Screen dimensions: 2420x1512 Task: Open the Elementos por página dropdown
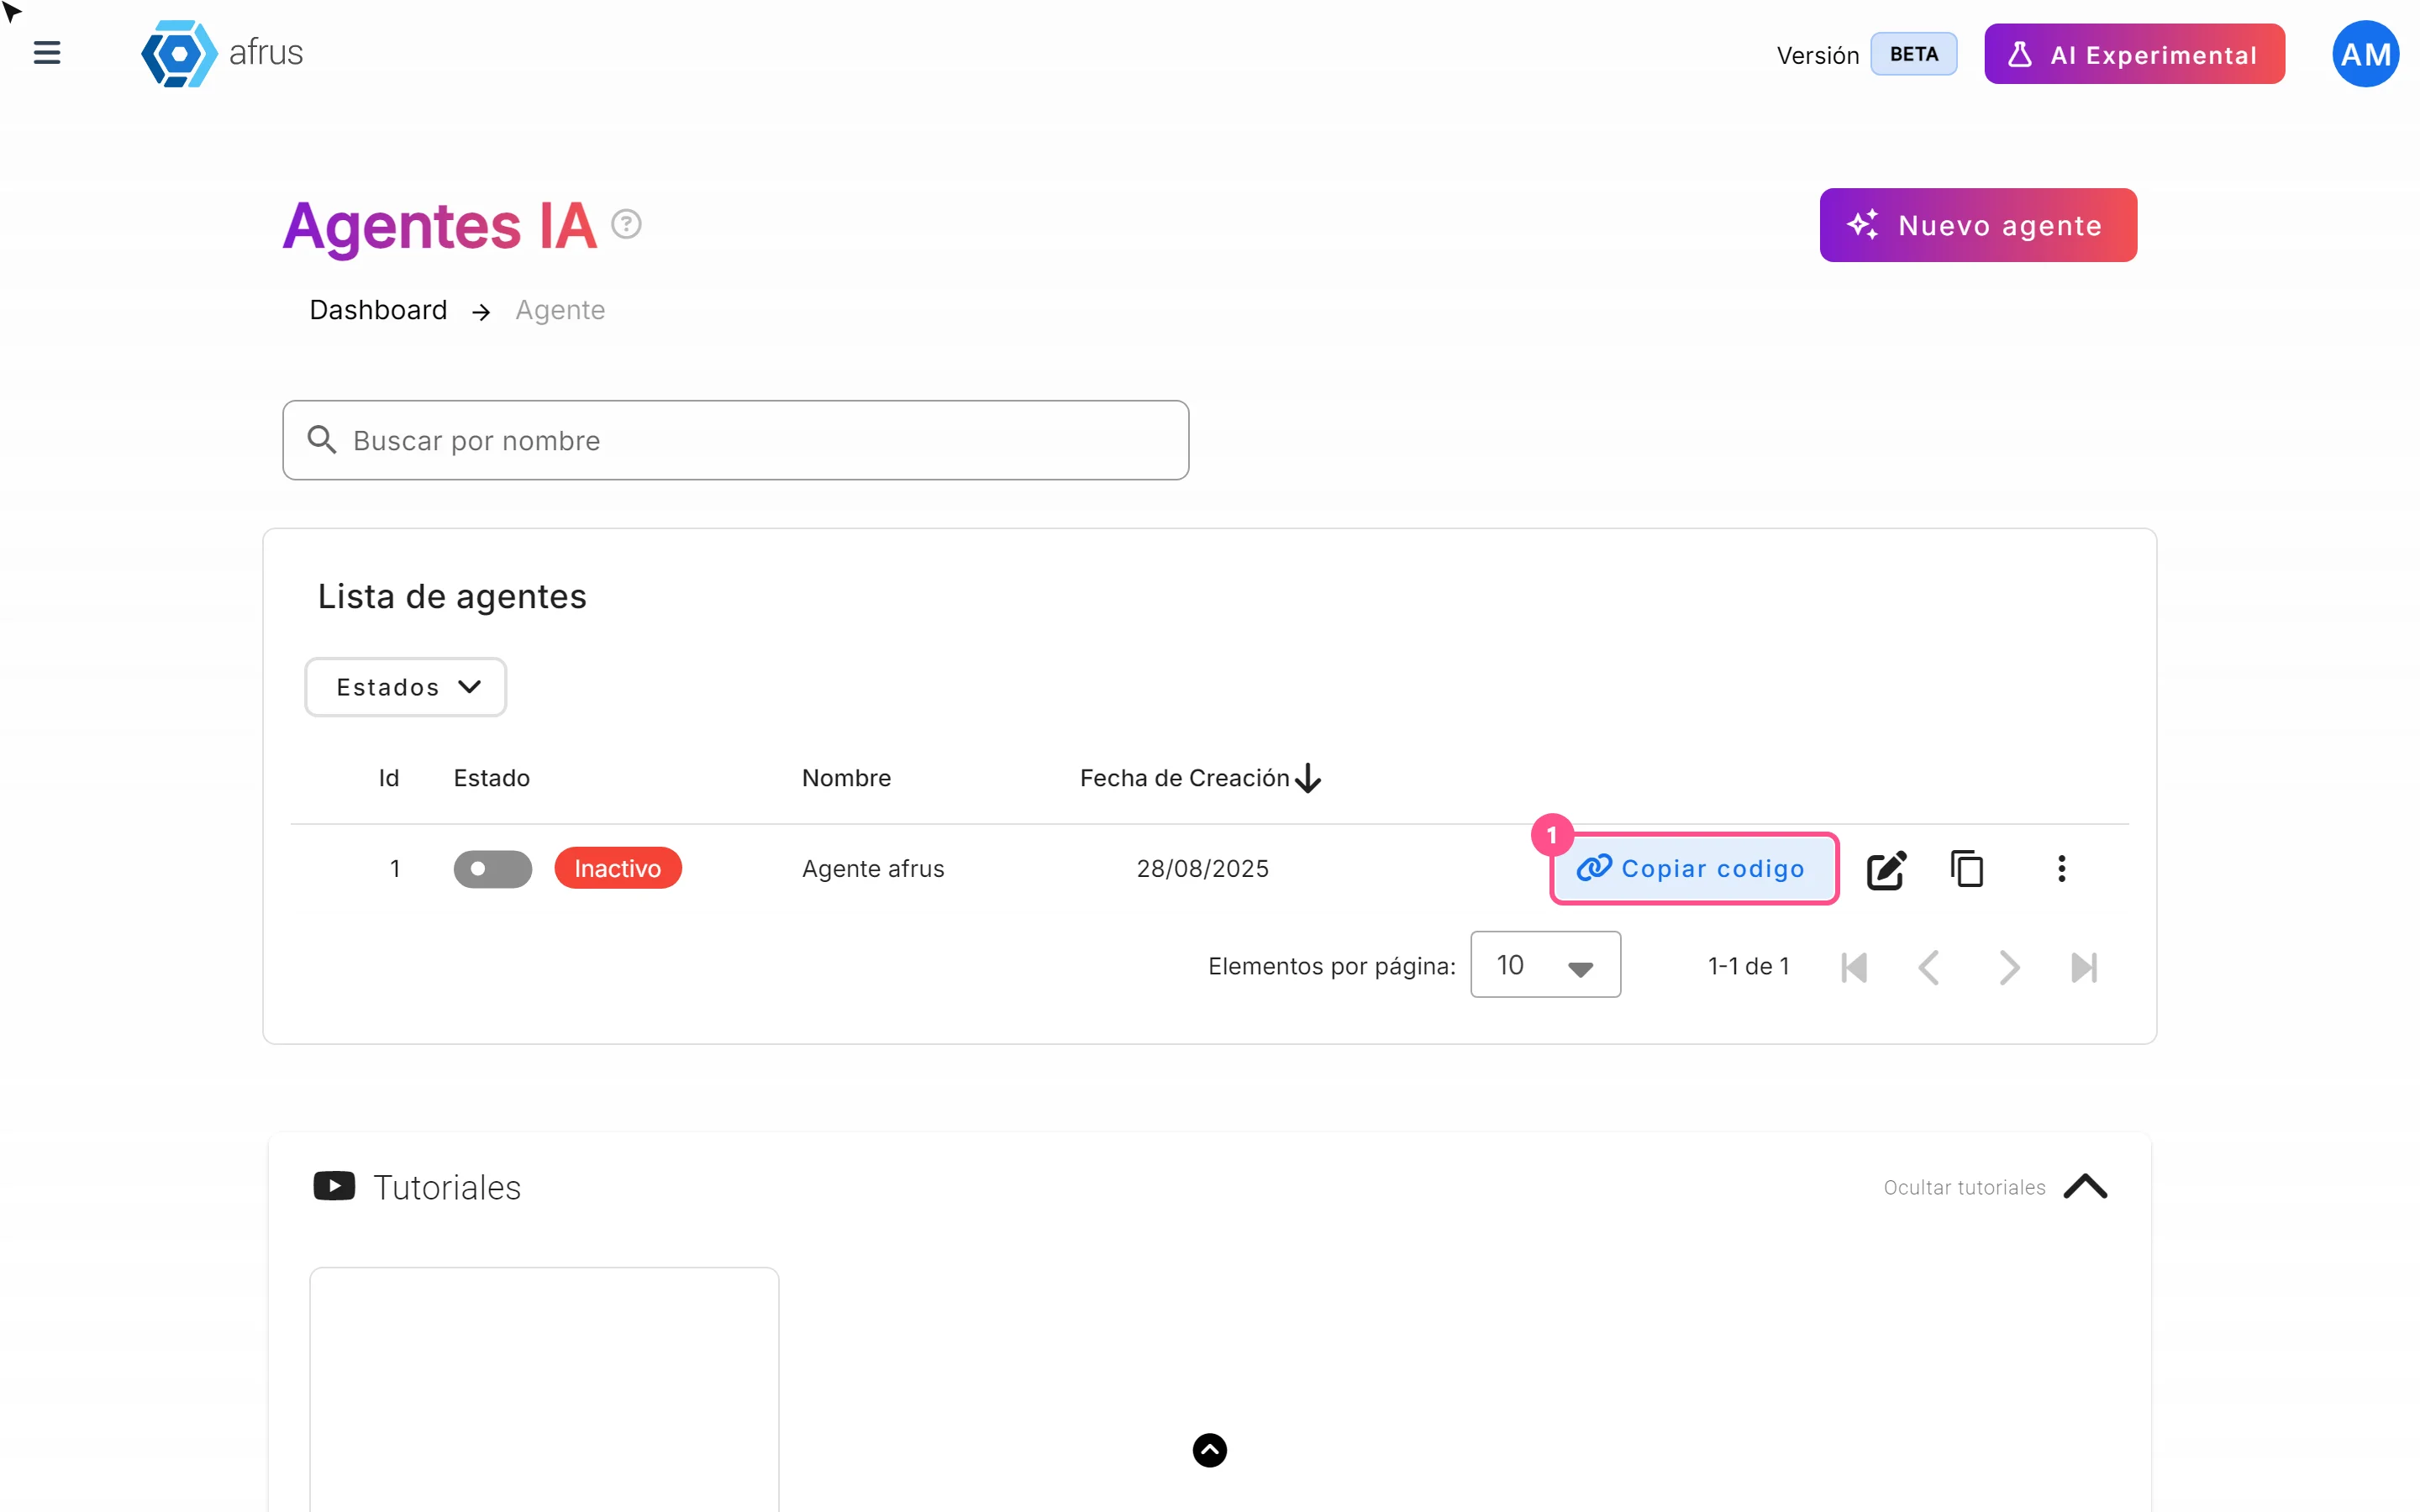[1545, 965]
